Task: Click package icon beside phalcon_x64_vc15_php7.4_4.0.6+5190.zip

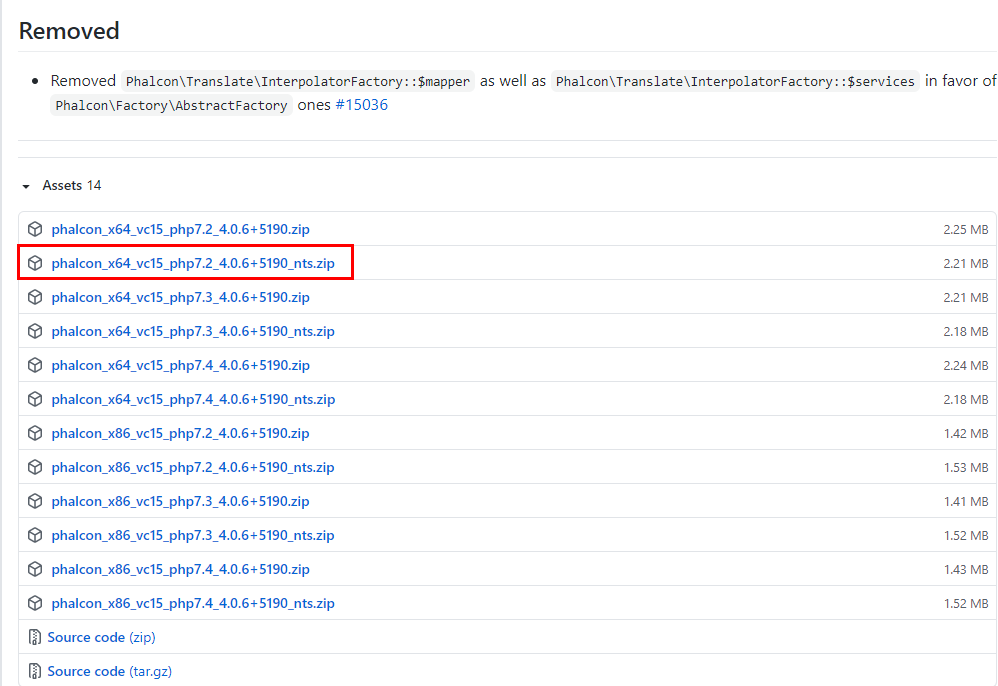Action: click(x=35, y=365)
